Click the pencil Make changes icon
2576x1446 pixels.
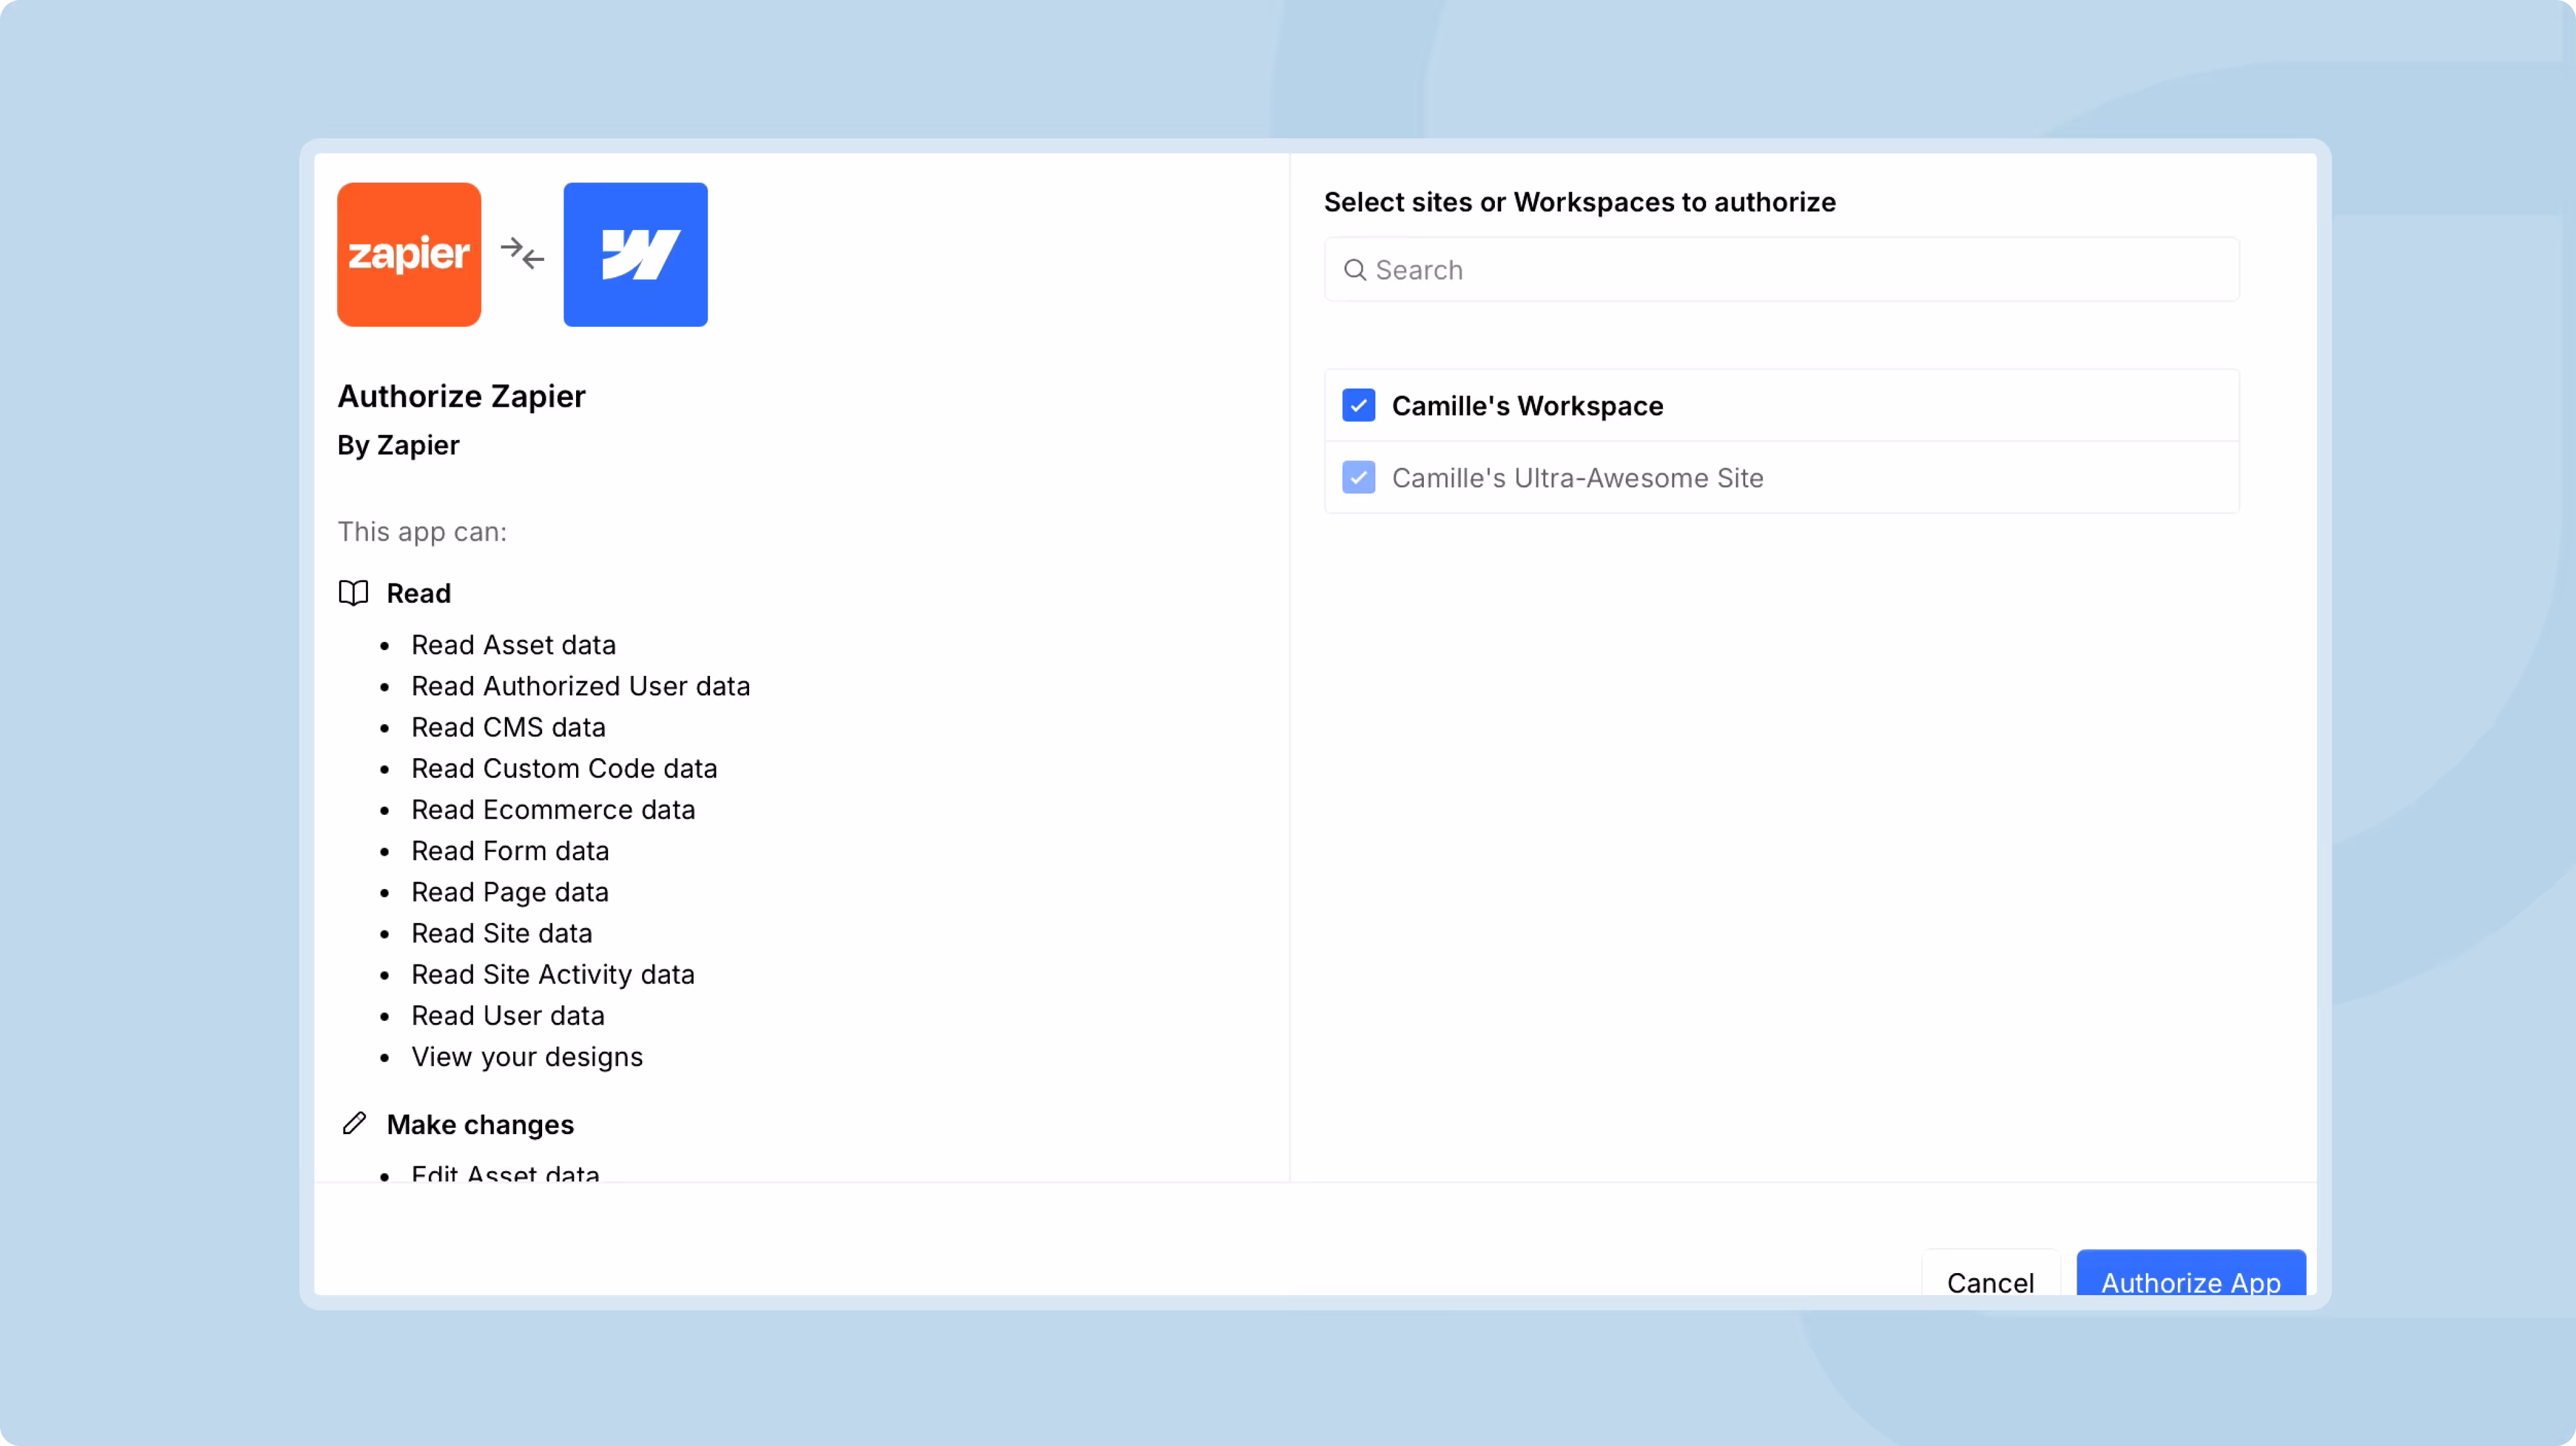tap(354, 1123)
